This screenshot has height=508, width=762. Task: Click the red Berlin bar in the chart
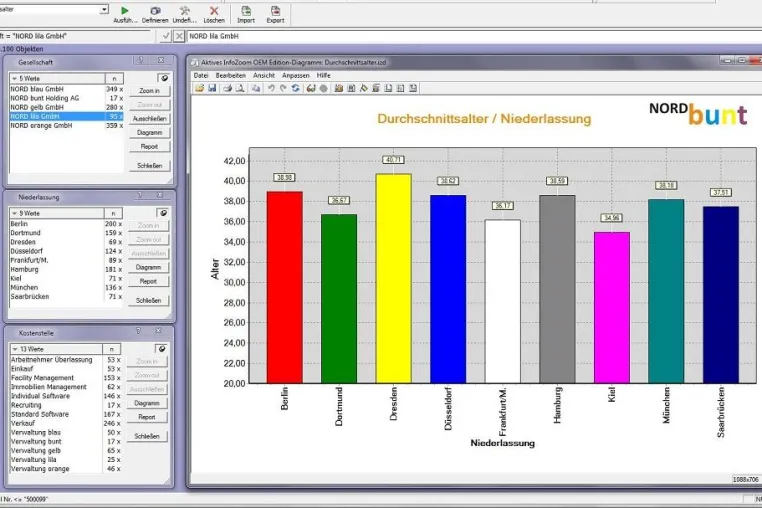(285, 287)
